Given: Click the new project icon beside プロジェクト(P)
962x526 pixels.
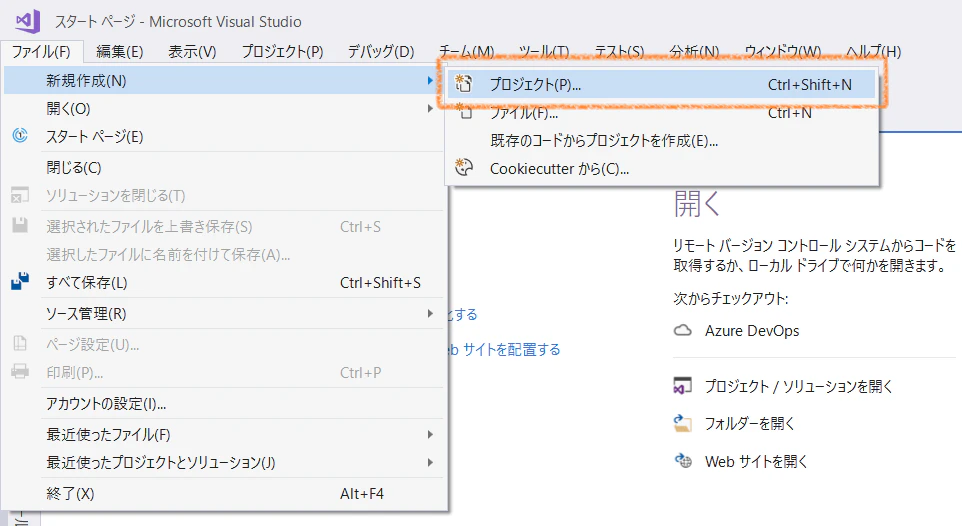Looking at the screenshot, I should pos(464,83).
